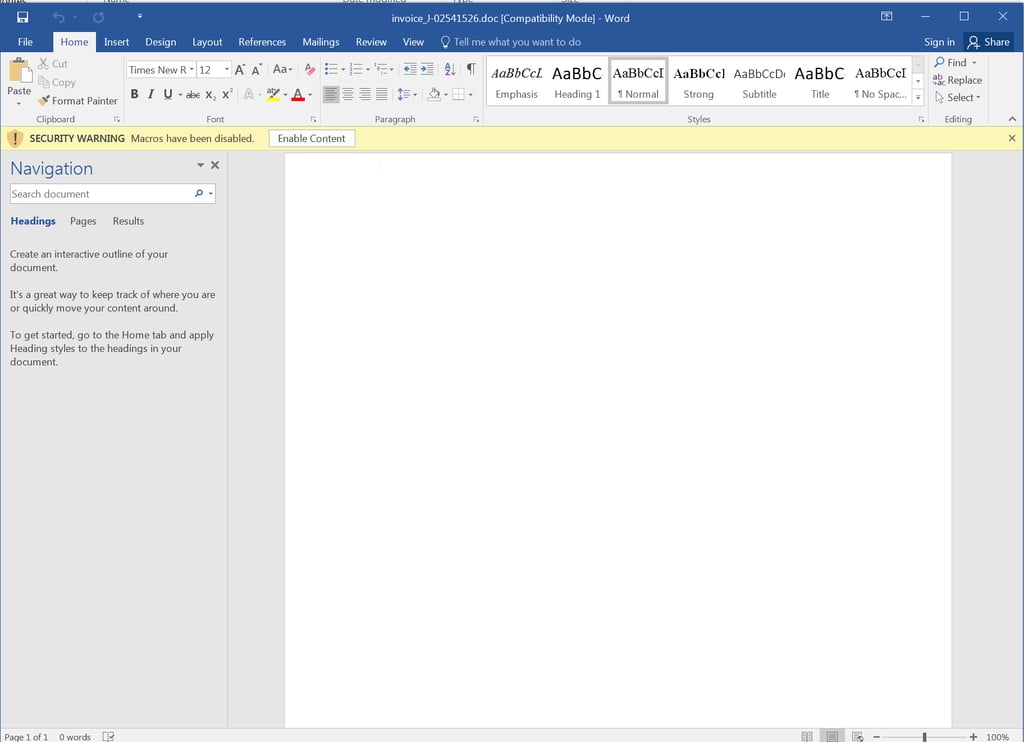The image size is (1024, 742).
Task: Click the Format Painter icon
Action: pos(44,101)
